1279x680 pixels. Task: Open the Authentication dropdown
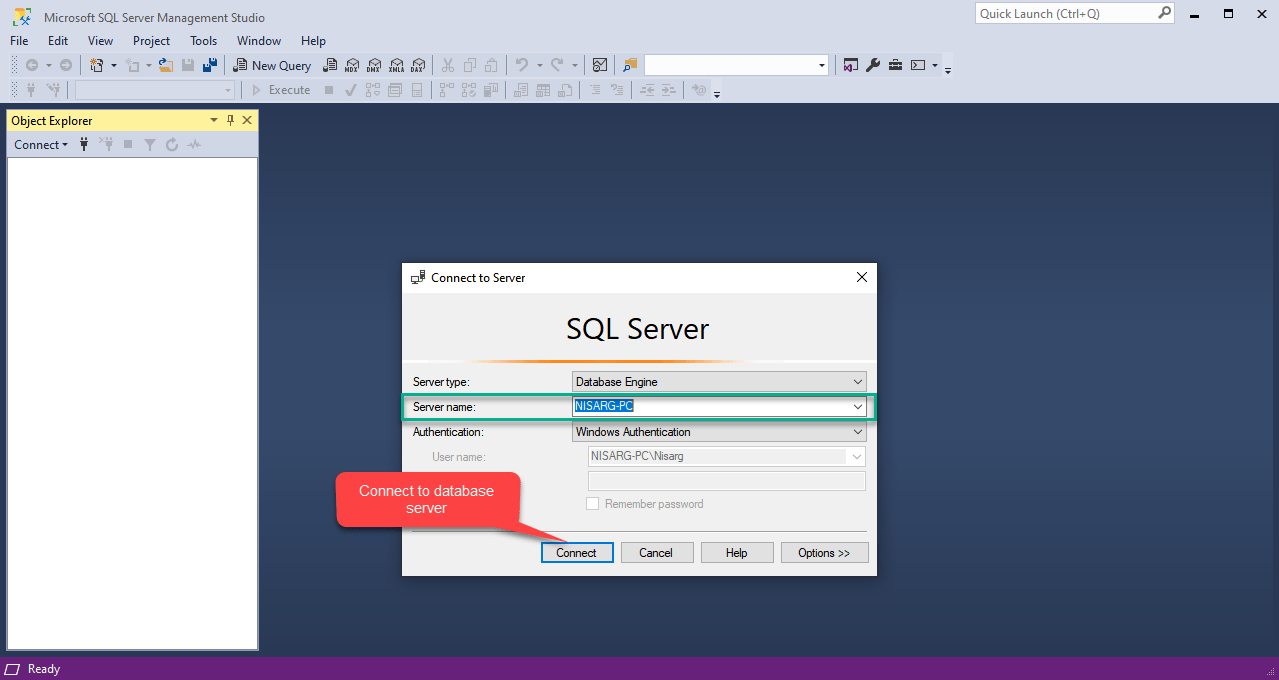(856, 431)
